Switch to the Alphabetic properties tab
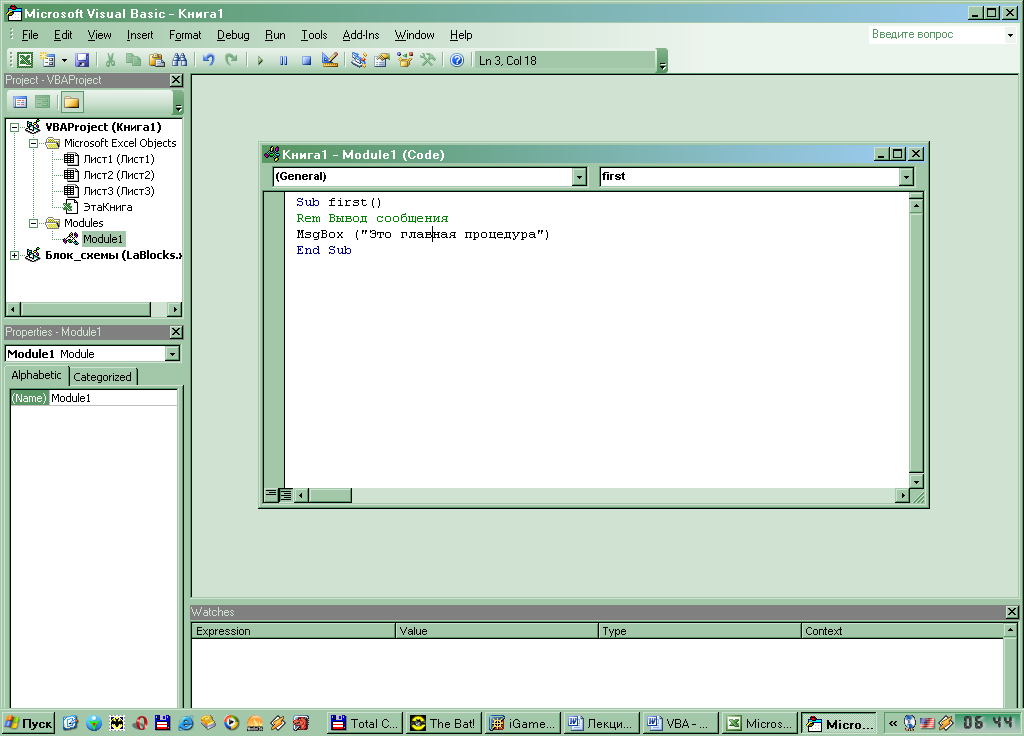Screen dimensions: 1024x736 coord(37,375)
